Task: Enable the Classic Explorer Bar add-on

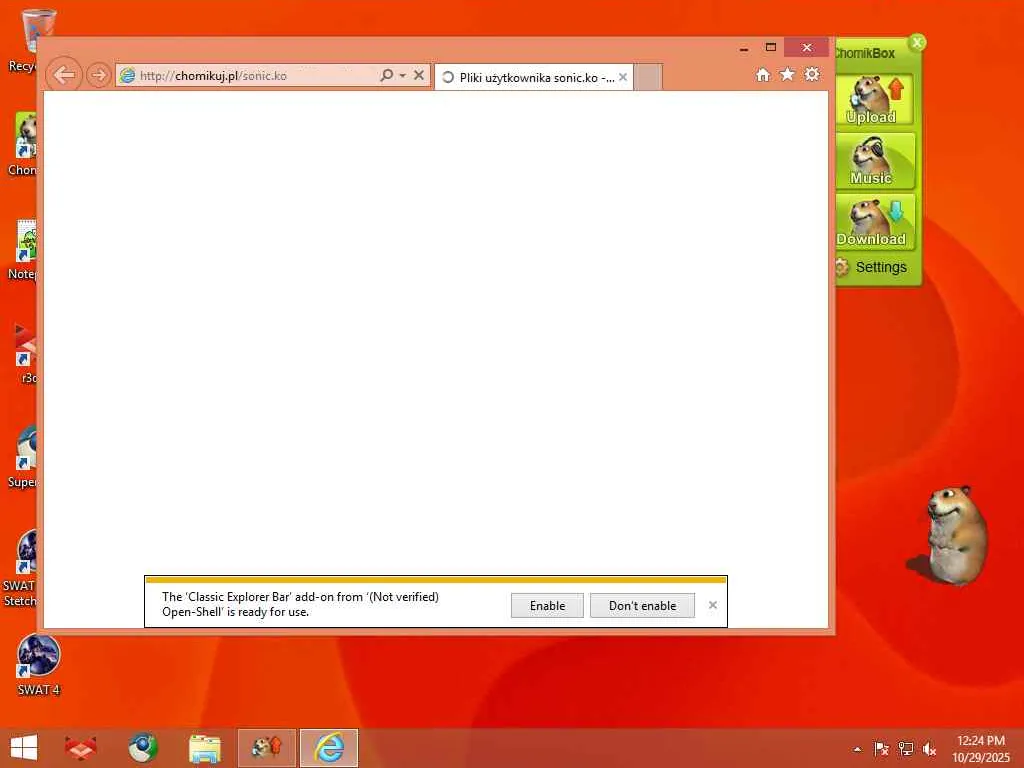Action: (547, 605)
